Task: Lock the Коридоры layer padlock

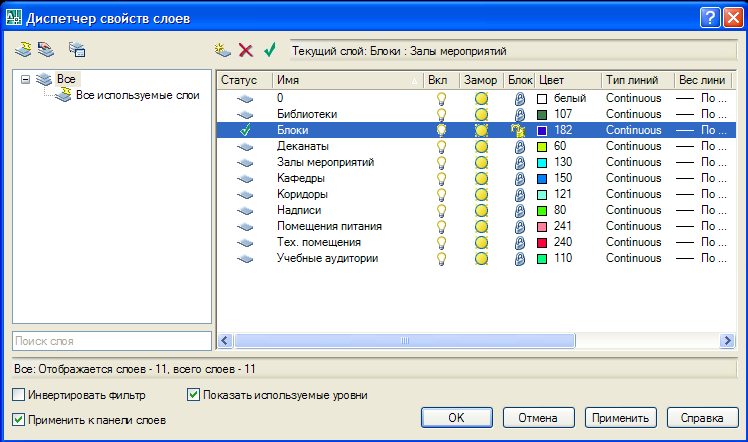Action: coord(519,195)
